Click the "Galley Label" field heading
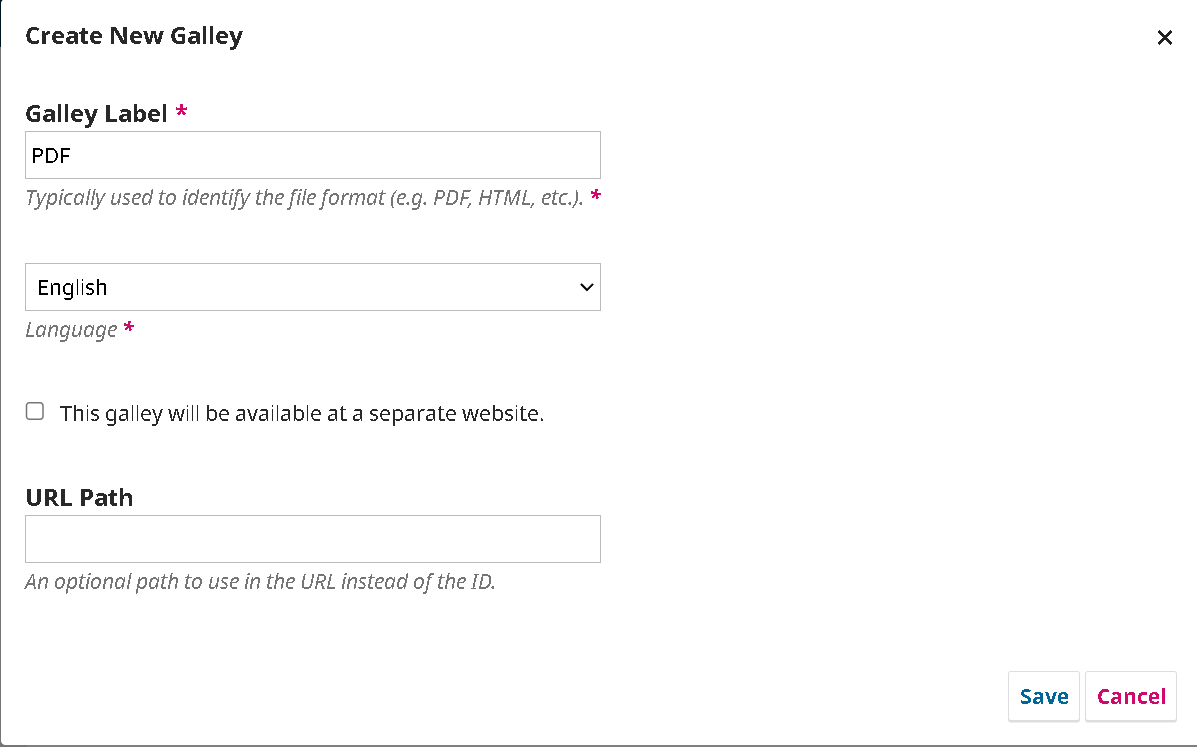The image size is (1197, 747). [96, 114]
